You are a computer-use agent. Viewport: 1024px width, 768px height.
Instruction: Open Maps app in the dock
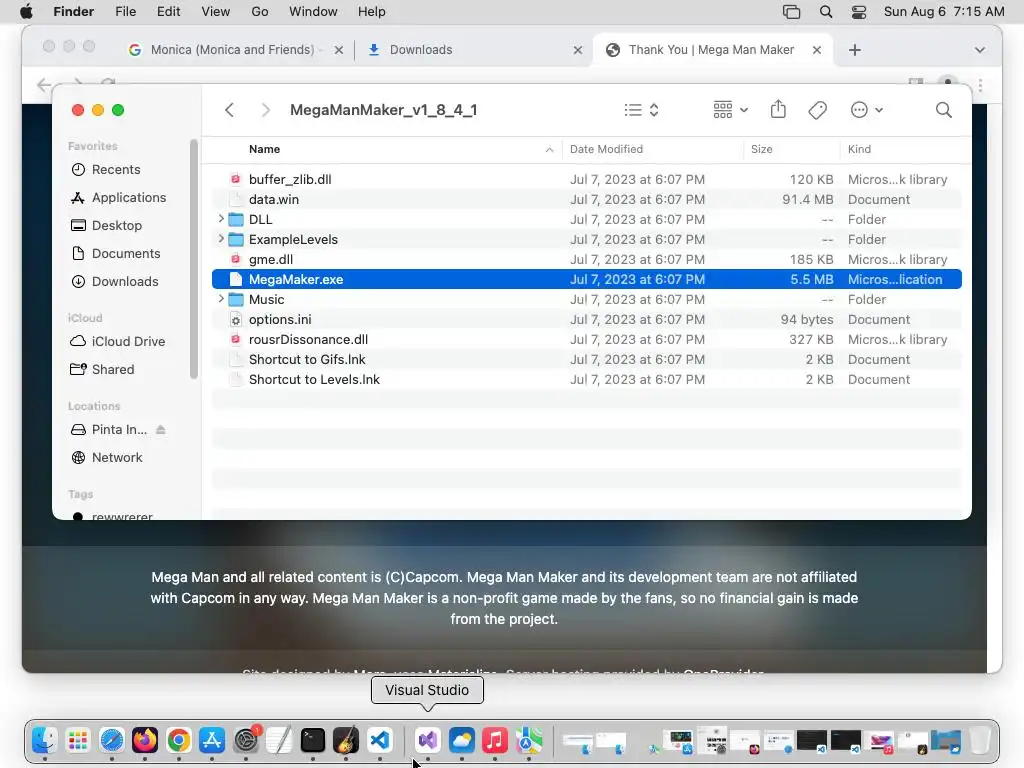click(529, 740)
